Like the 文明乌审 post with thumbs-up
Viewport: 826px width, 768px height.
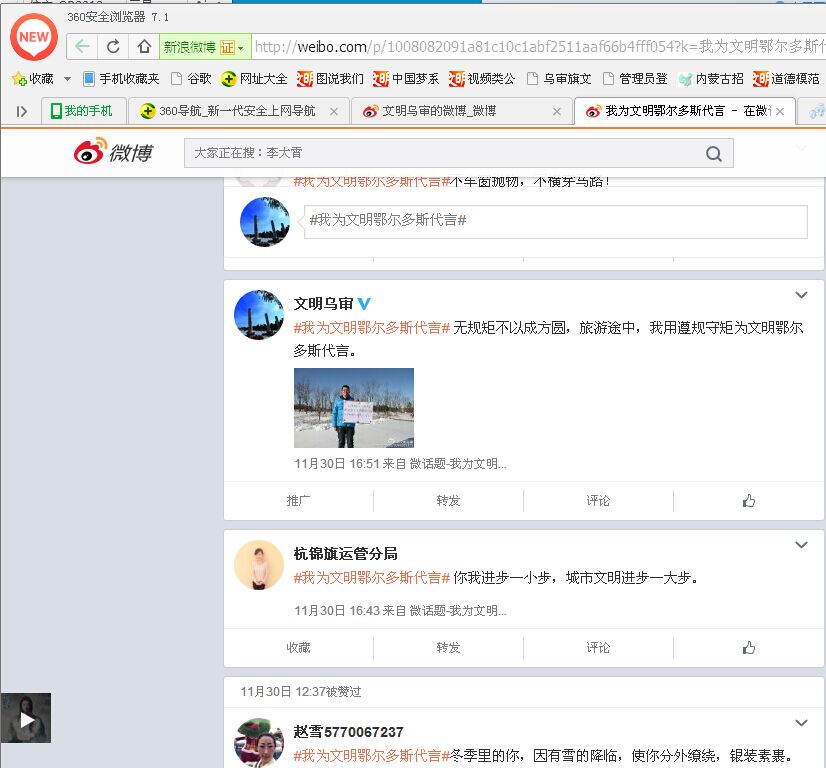pyautogui.click(x=749, y=500)
